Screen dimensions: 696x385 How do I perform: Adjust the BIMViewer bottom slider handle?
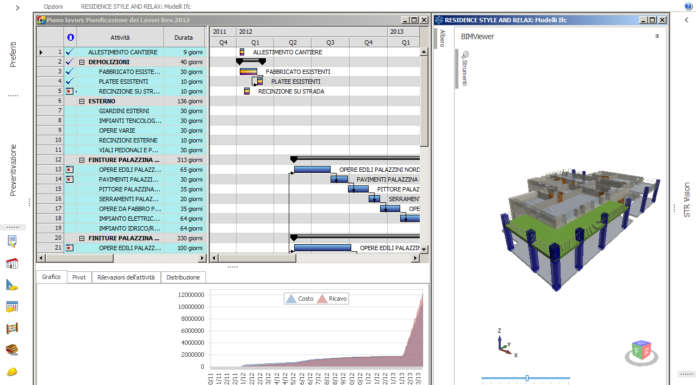pyautogui.click(x=527, y=378)
